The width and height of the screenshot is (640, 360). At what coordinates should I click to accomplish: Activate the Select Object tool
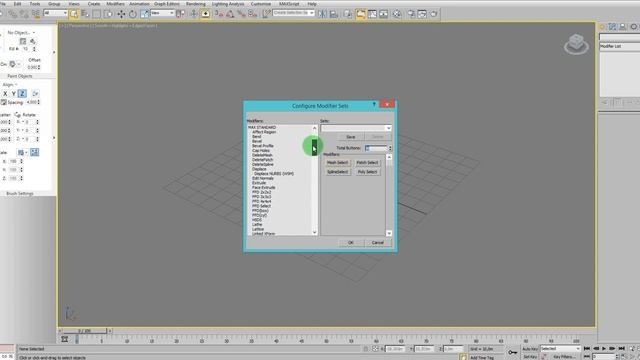(74, 14)
